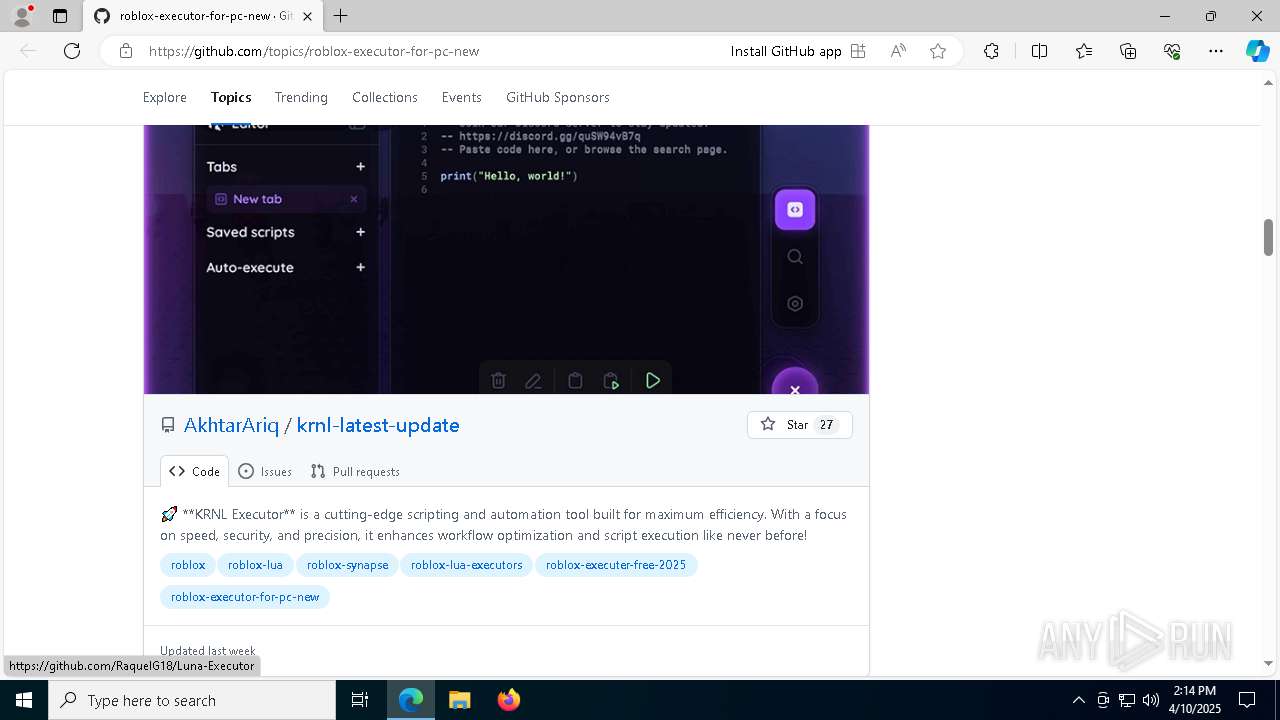This screenshot has width=1280, height=720.
Task: Open the roblox-executor-for-pc-new topic tag
Action: point(245,597)
